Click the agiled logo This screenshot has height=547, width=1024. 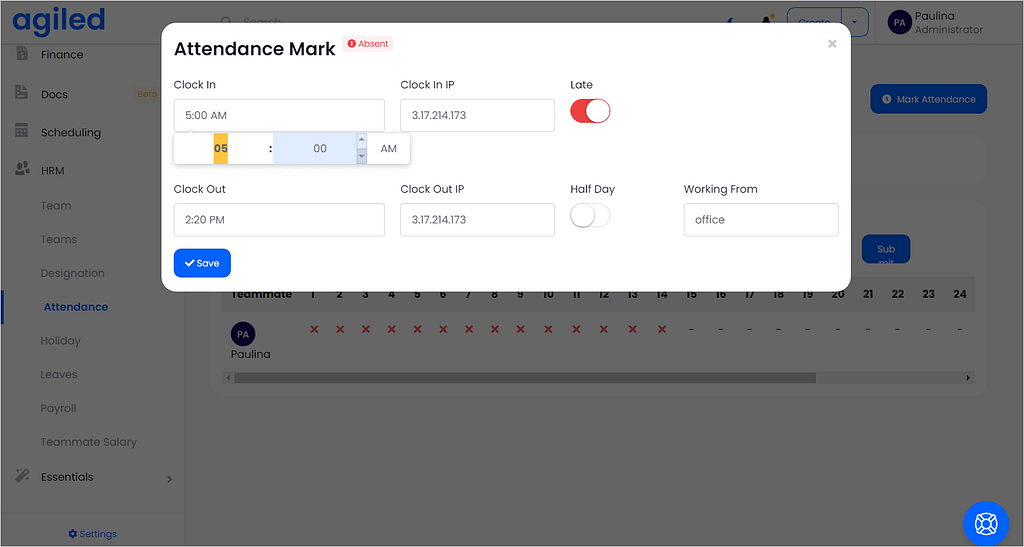[x=59, y=21]
